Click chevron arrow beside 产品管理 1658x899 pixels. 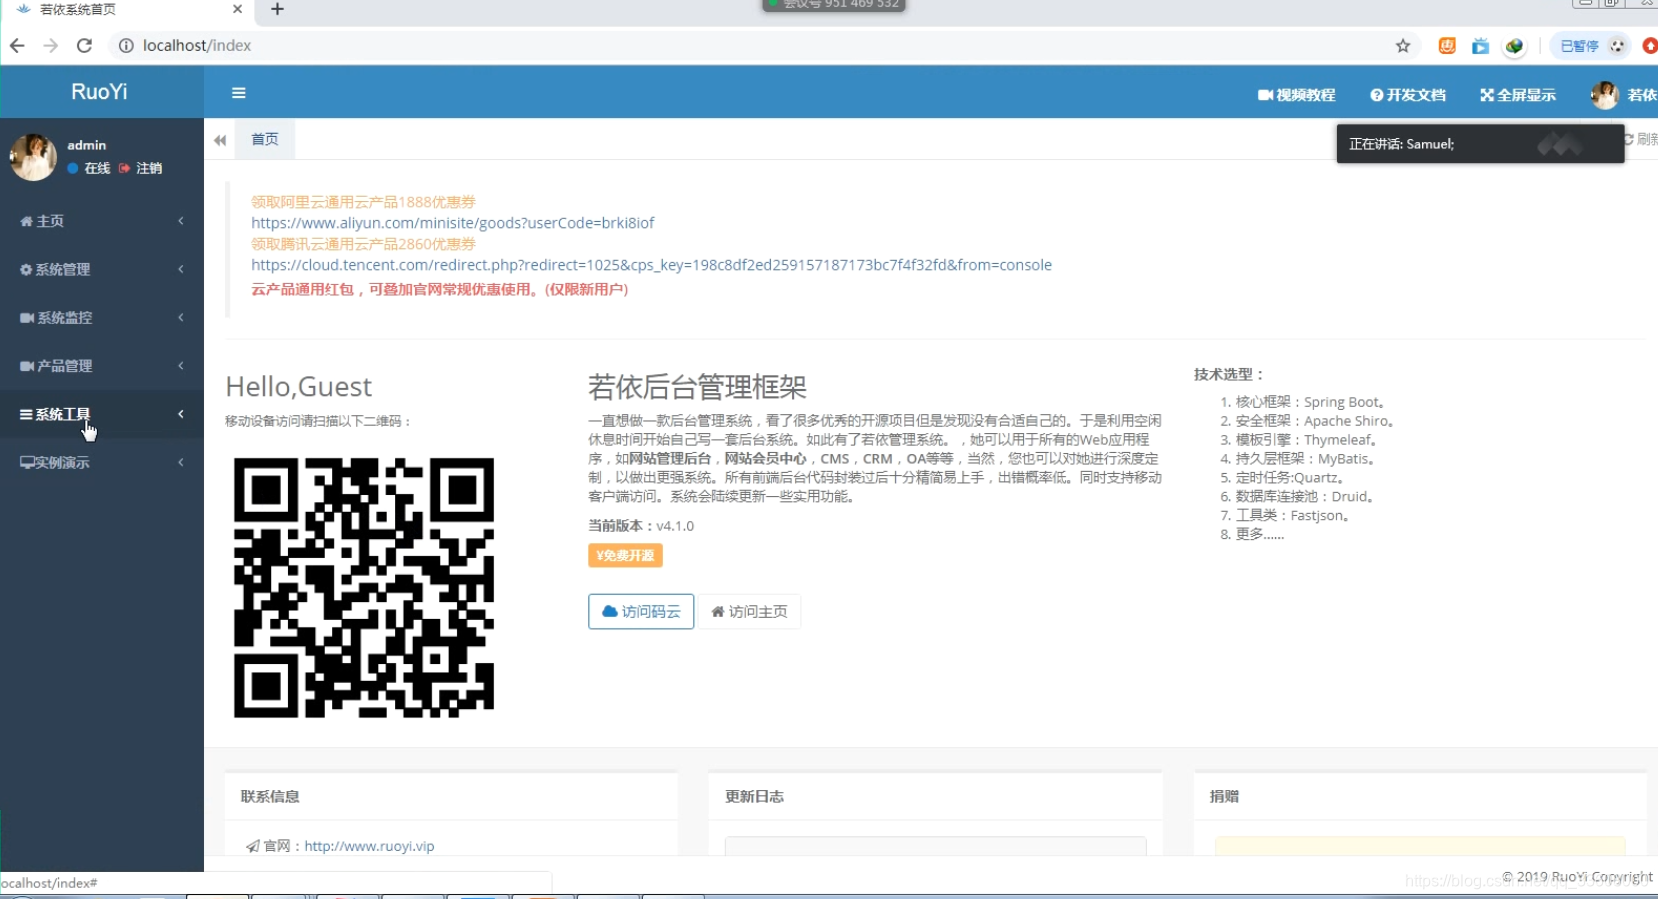pyautogui.click(x=181, y=366)
